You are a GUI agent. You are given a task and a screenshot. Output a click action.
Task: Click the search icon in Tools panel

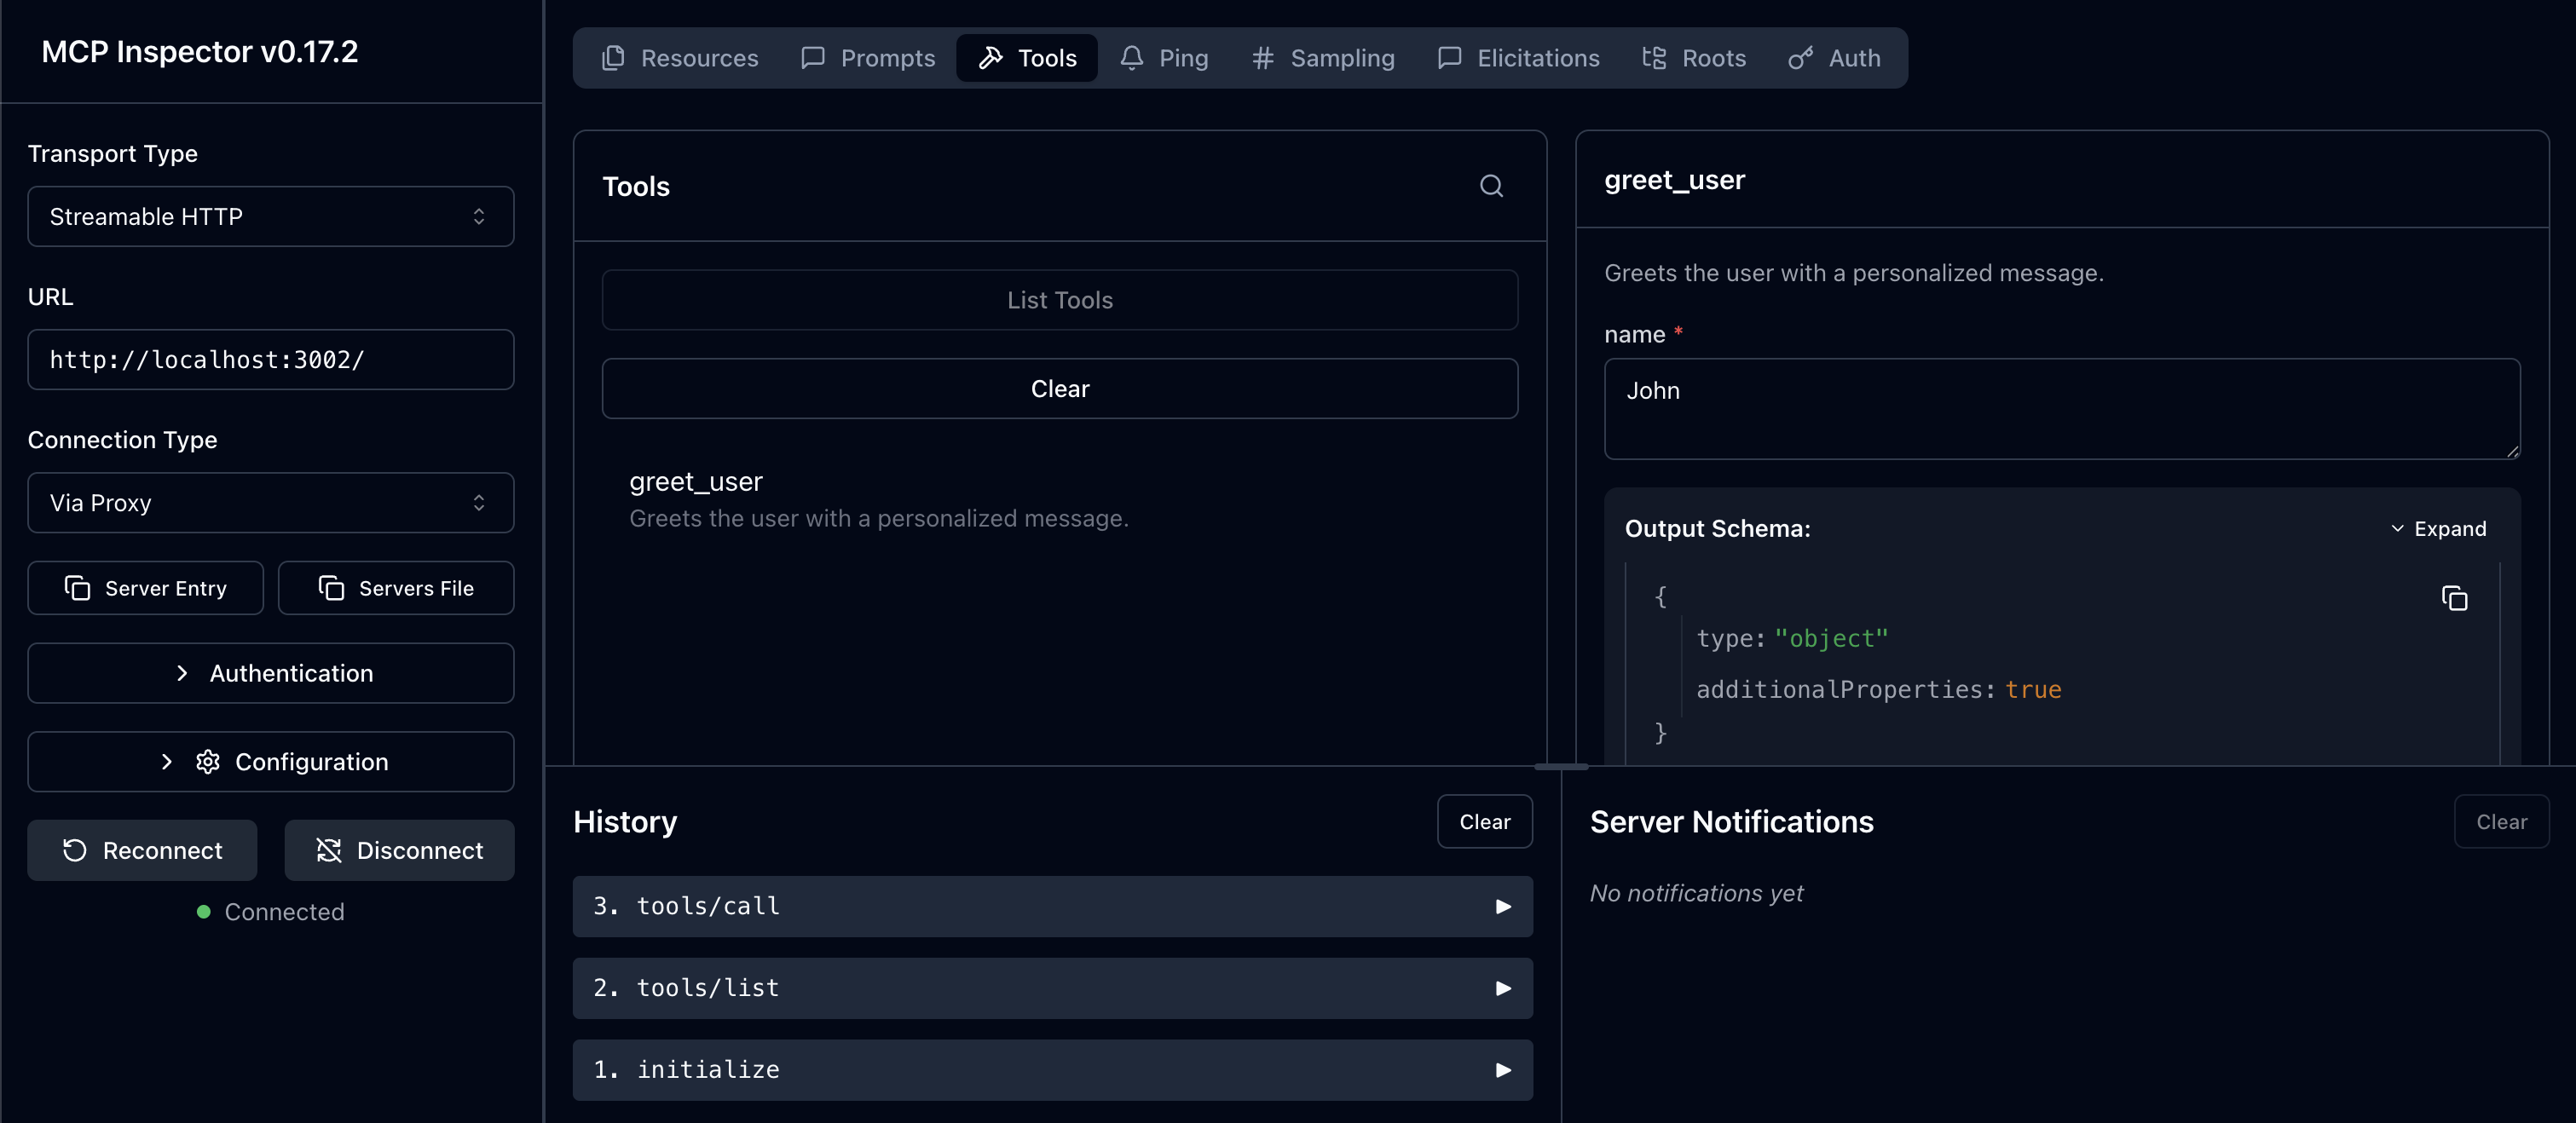pyautogui.click(x=1491, y=186)
